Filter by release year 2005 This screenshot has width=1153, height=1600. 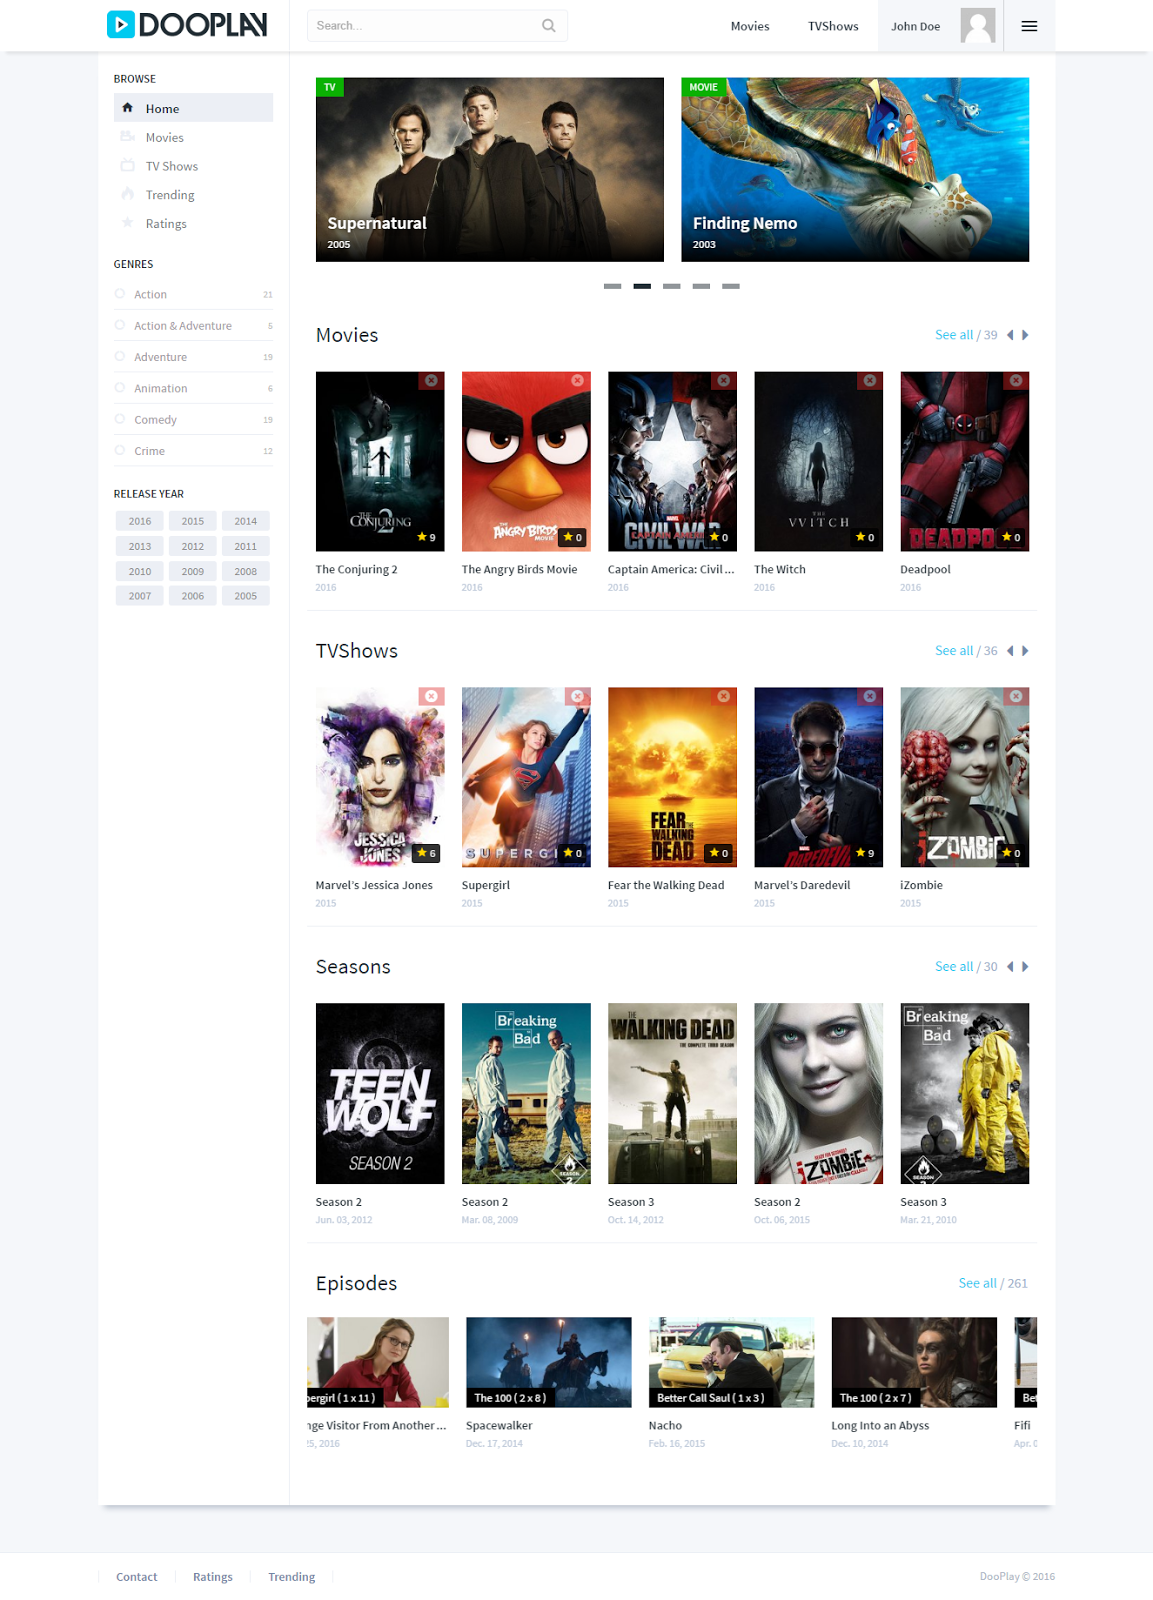tap(246, 596)
